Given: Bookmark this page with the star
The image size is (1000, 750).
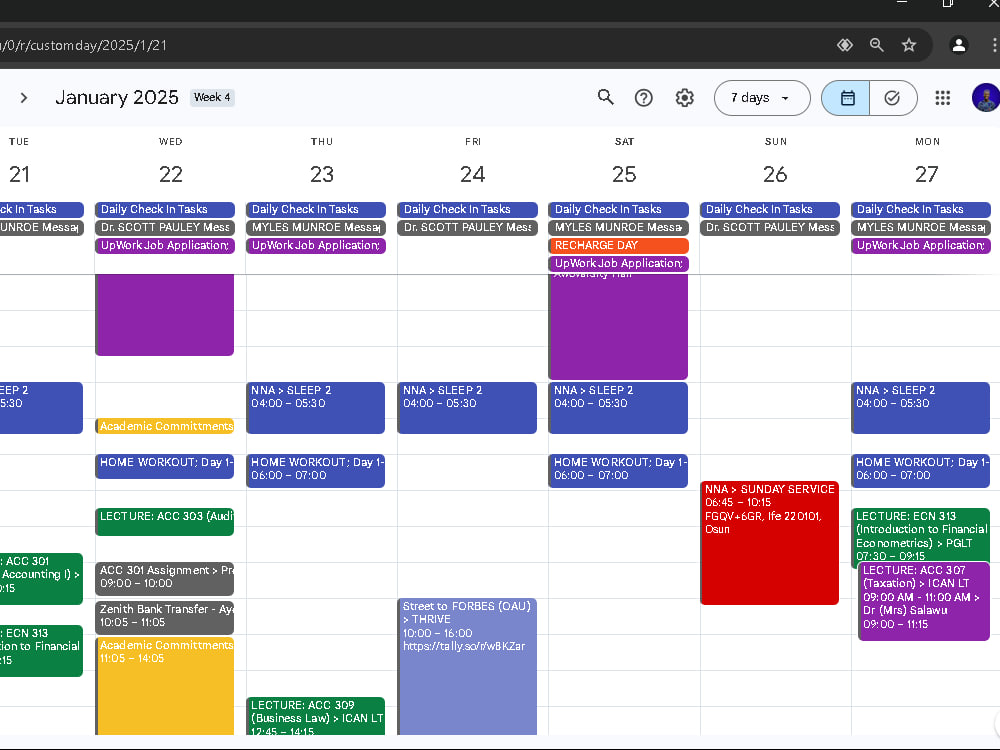Looking at the screenshot, I should [x=909, y=45].
